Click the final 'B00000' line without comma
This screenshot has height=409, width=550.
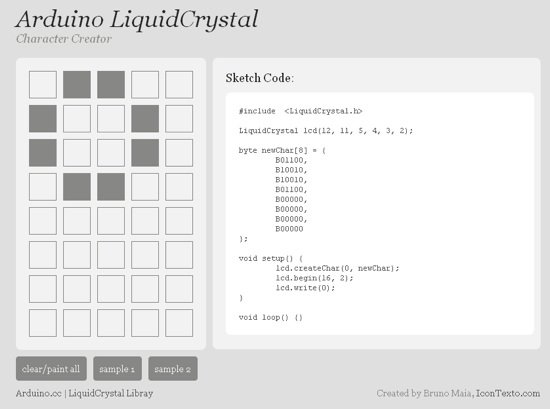pos(289,229)
